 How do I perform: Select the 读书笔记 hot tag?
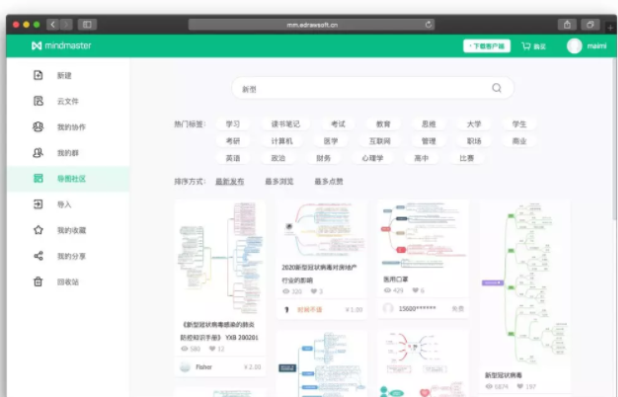point(285,124)
